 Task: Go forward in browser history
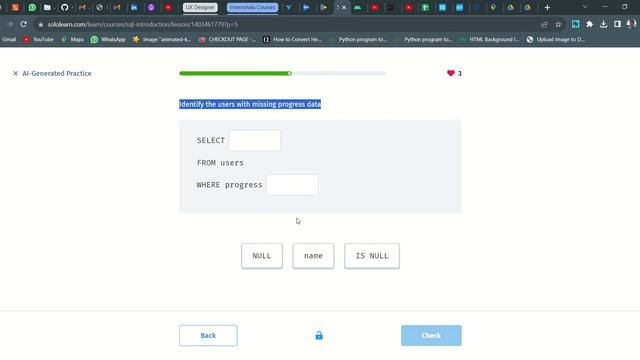coord(9,24)
